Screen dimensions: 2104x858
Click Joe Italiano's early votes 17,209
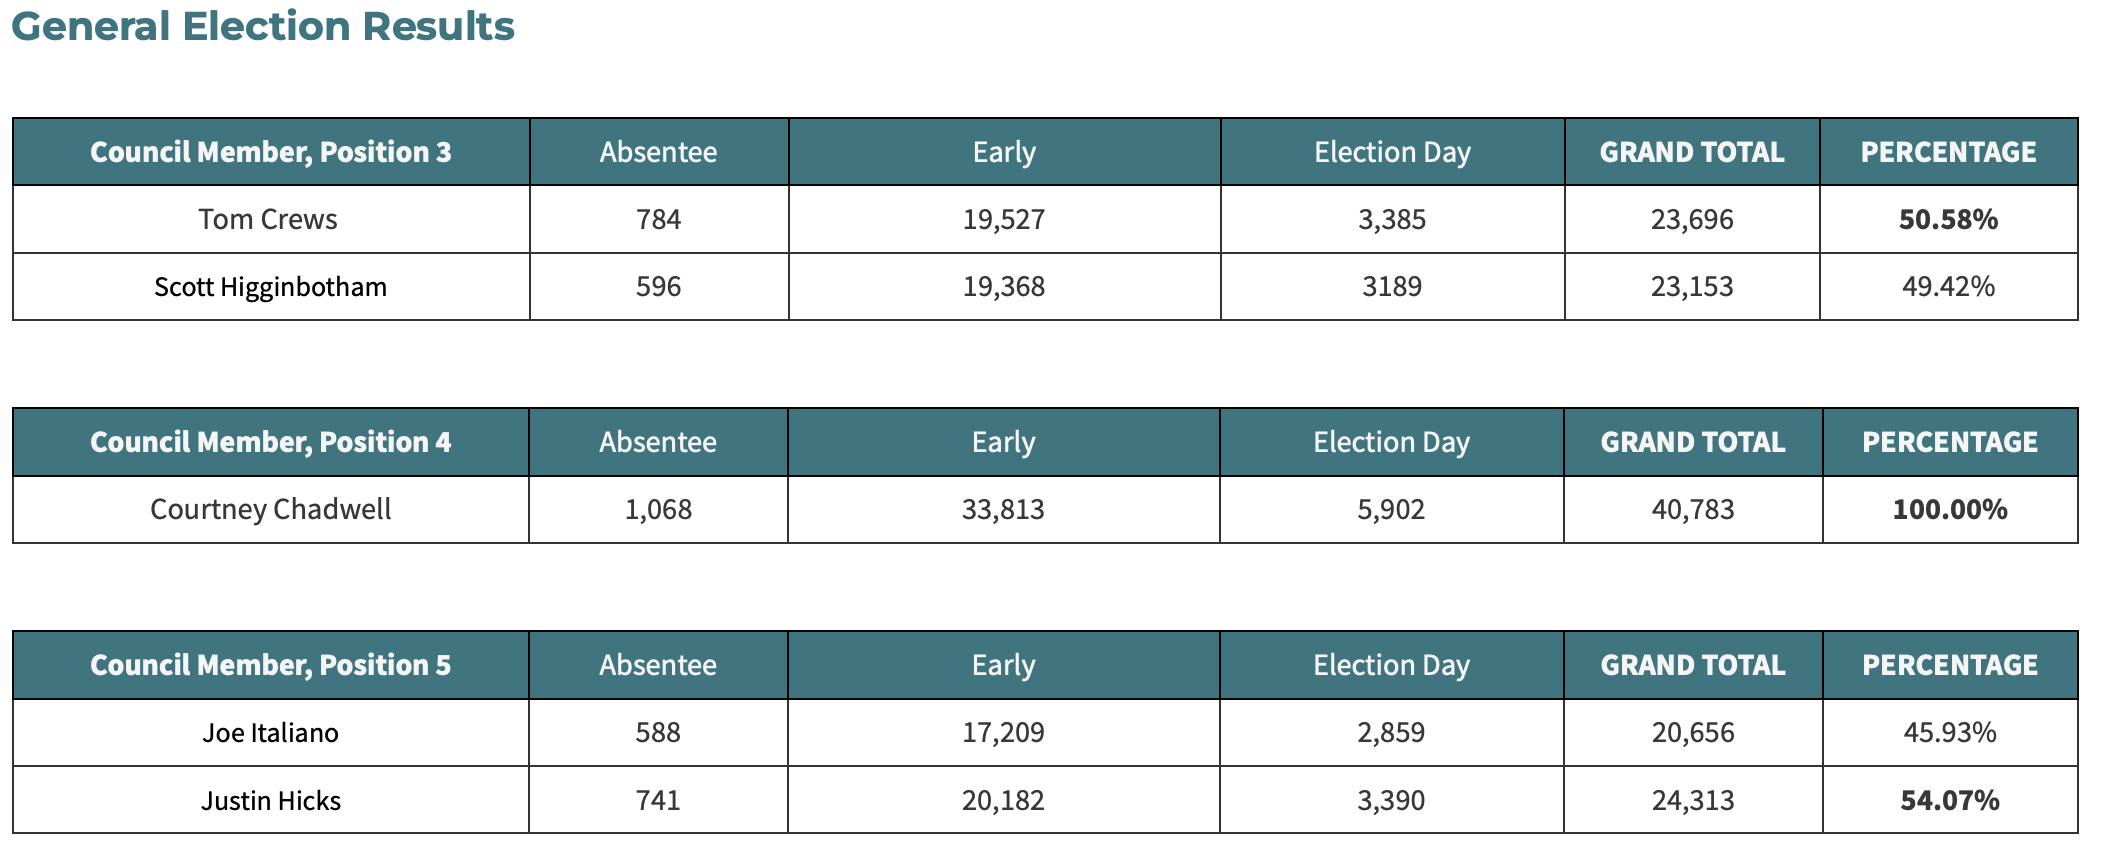1003,733
